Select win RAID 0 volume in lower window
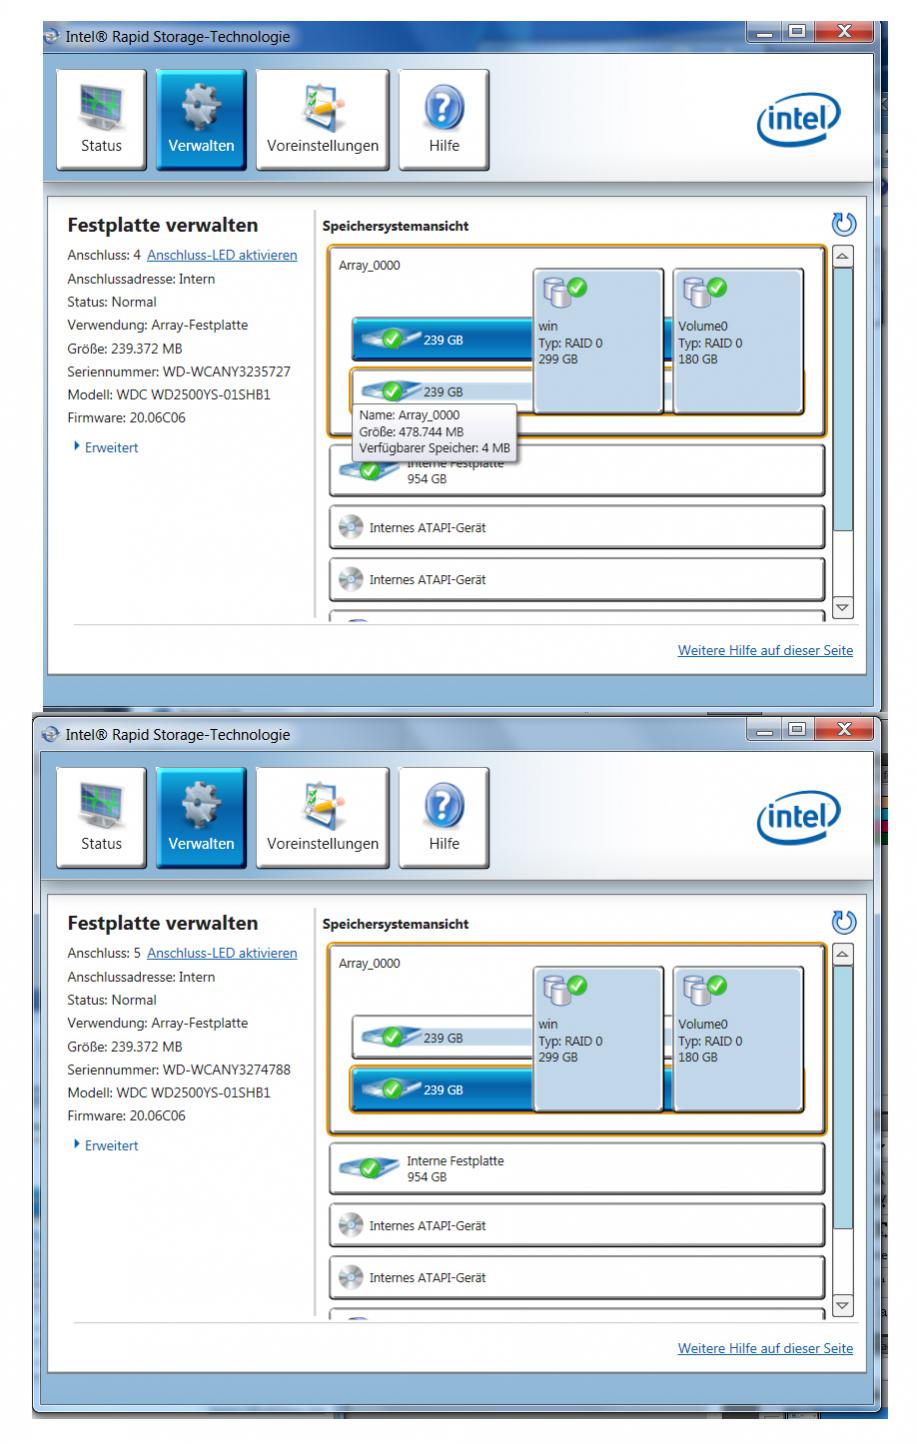Screen dimensions: 917x1444 click(598, 1038)
